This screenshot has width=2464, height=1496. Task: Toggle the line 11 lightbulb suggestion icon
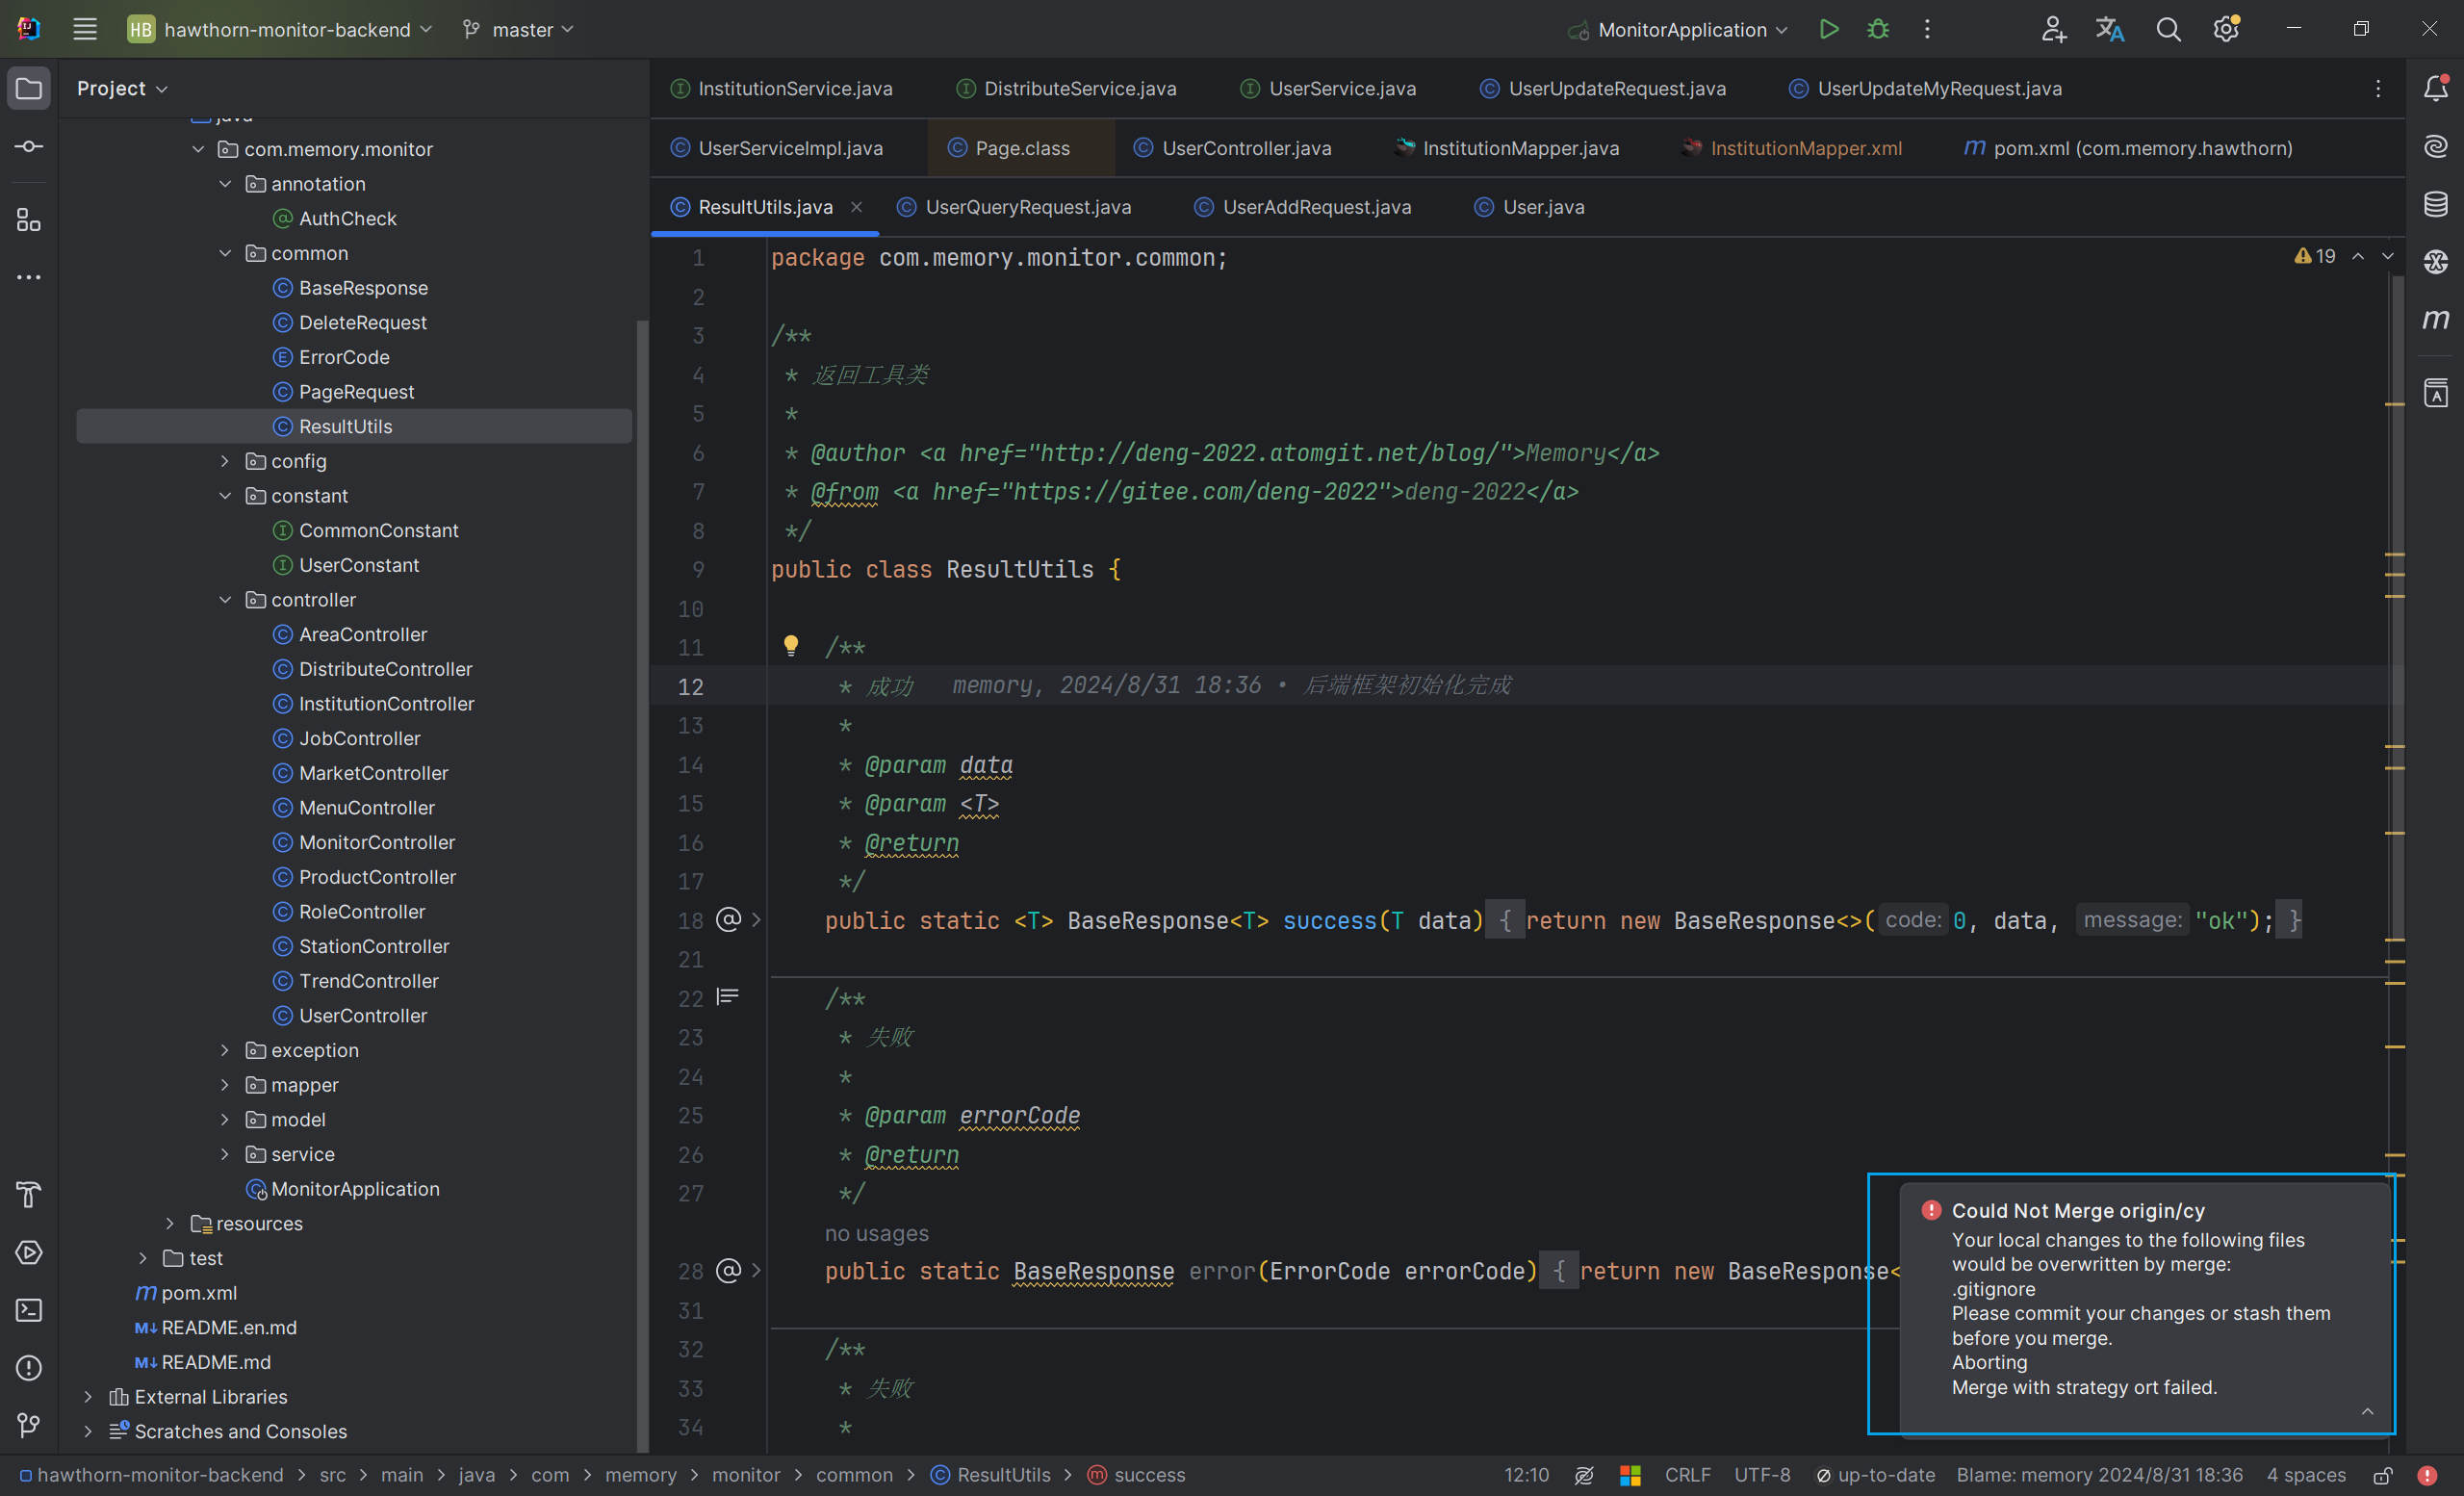click(x=788, y=646)
